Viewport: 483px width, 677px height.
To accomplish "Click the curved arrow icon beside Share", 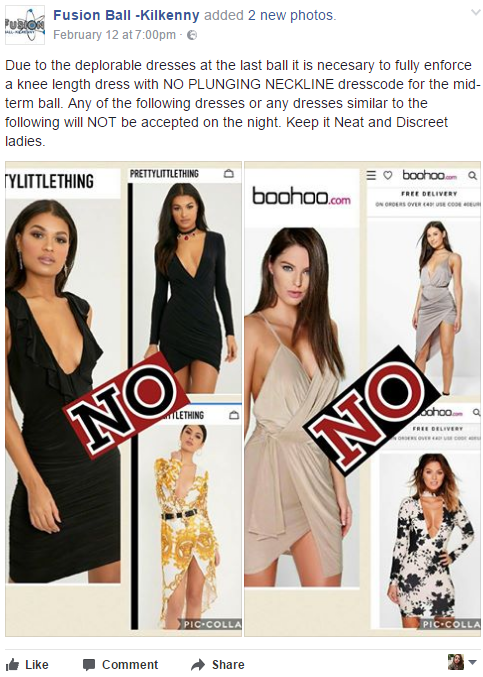I will 198,664.
